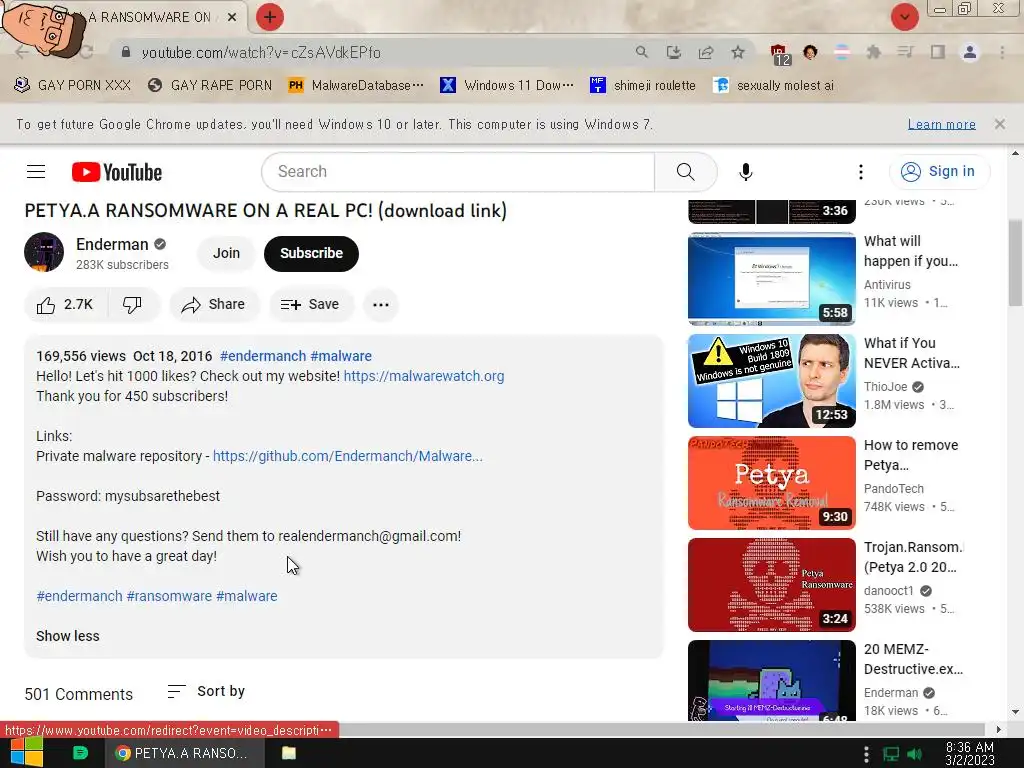Screen dimensions: 1024x768
Task: Dislike the video with thumbs down
Action: tap(132, 305)
